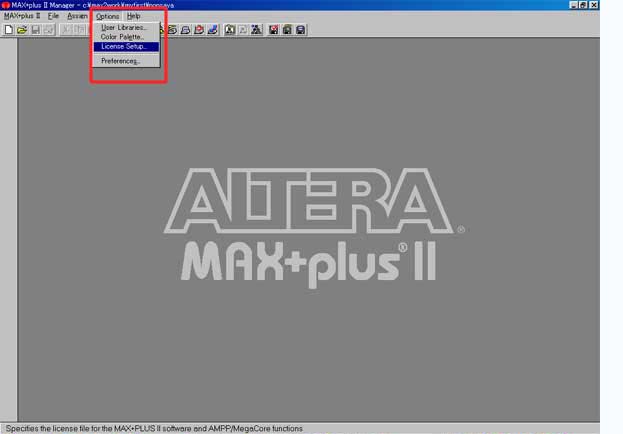Close the open Options menu
Image resolution: width=623 pixels, height=434 pixels.
pyautogui.click(x=107, y=16)
